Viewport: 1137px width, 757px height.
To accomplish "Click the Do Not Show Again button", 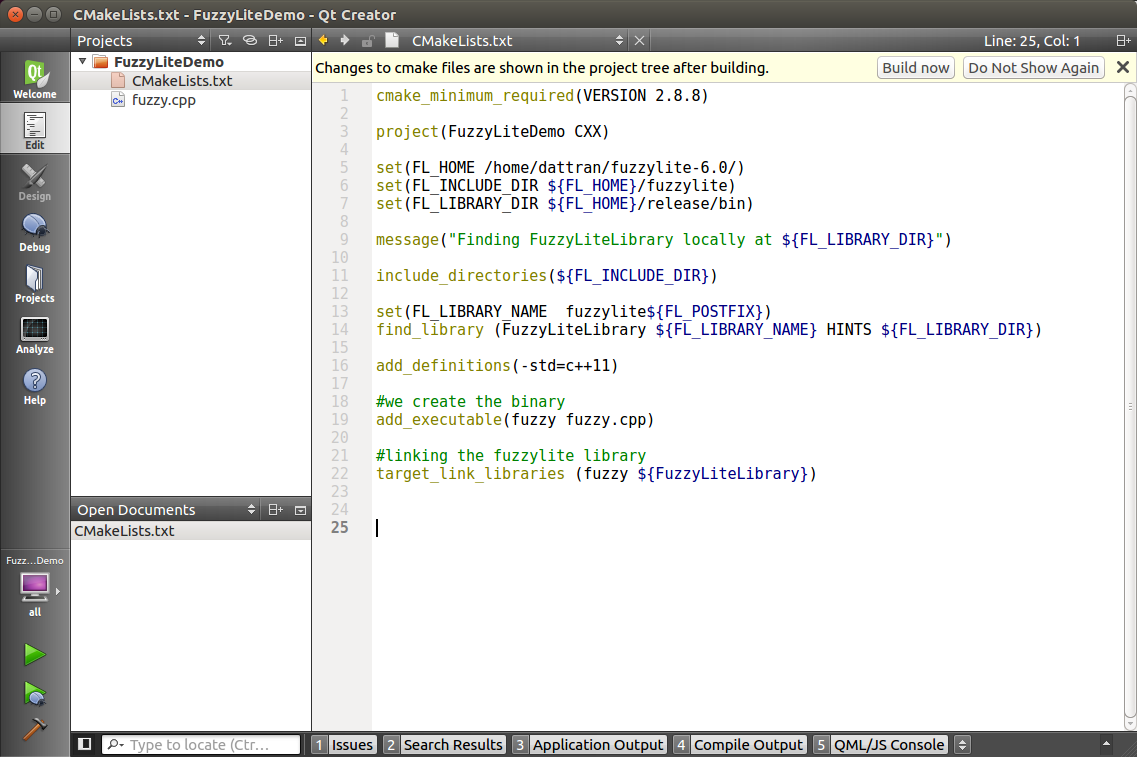I will (1033, 67).
